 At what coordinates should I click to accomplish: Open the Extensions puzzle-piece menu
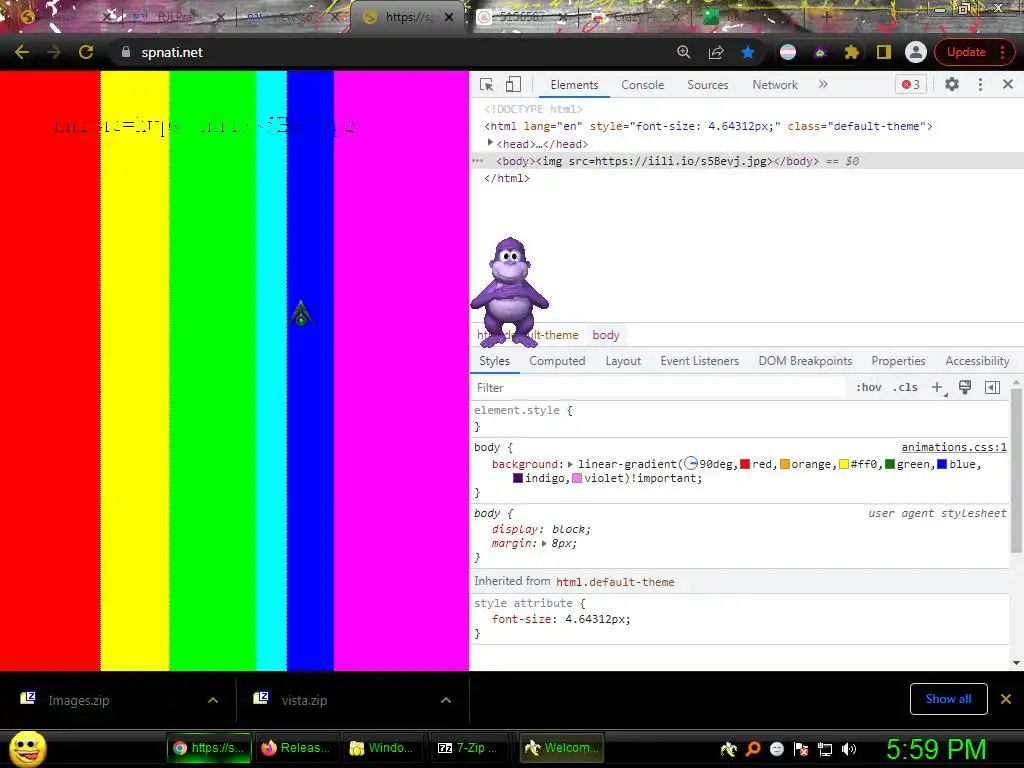(852, 52)
